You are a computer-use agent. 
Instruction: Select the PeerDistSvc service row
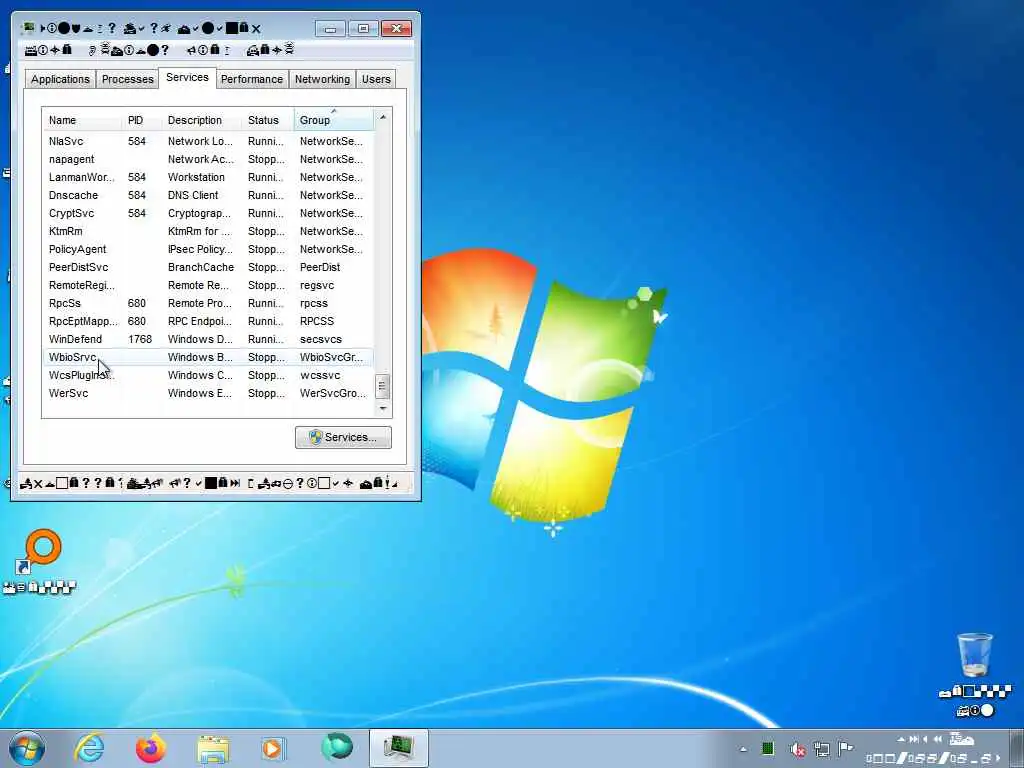click(x=208, y=267)
